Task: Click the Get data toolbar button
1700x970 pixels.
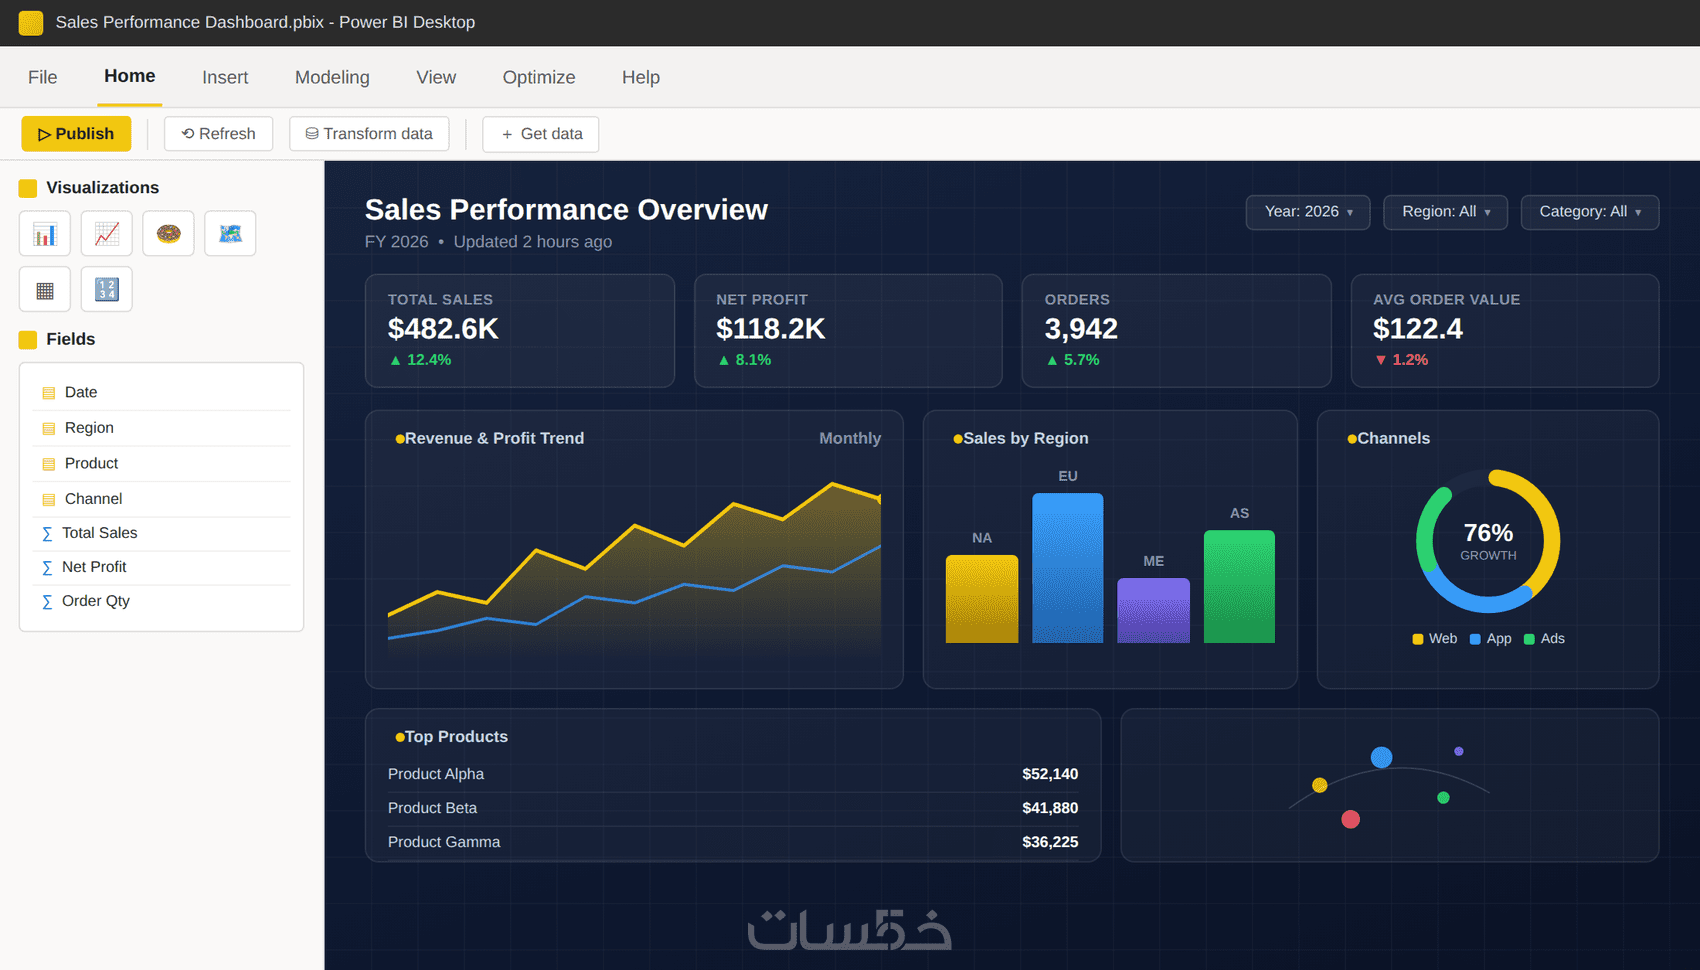Action: (x=541, y=134)
